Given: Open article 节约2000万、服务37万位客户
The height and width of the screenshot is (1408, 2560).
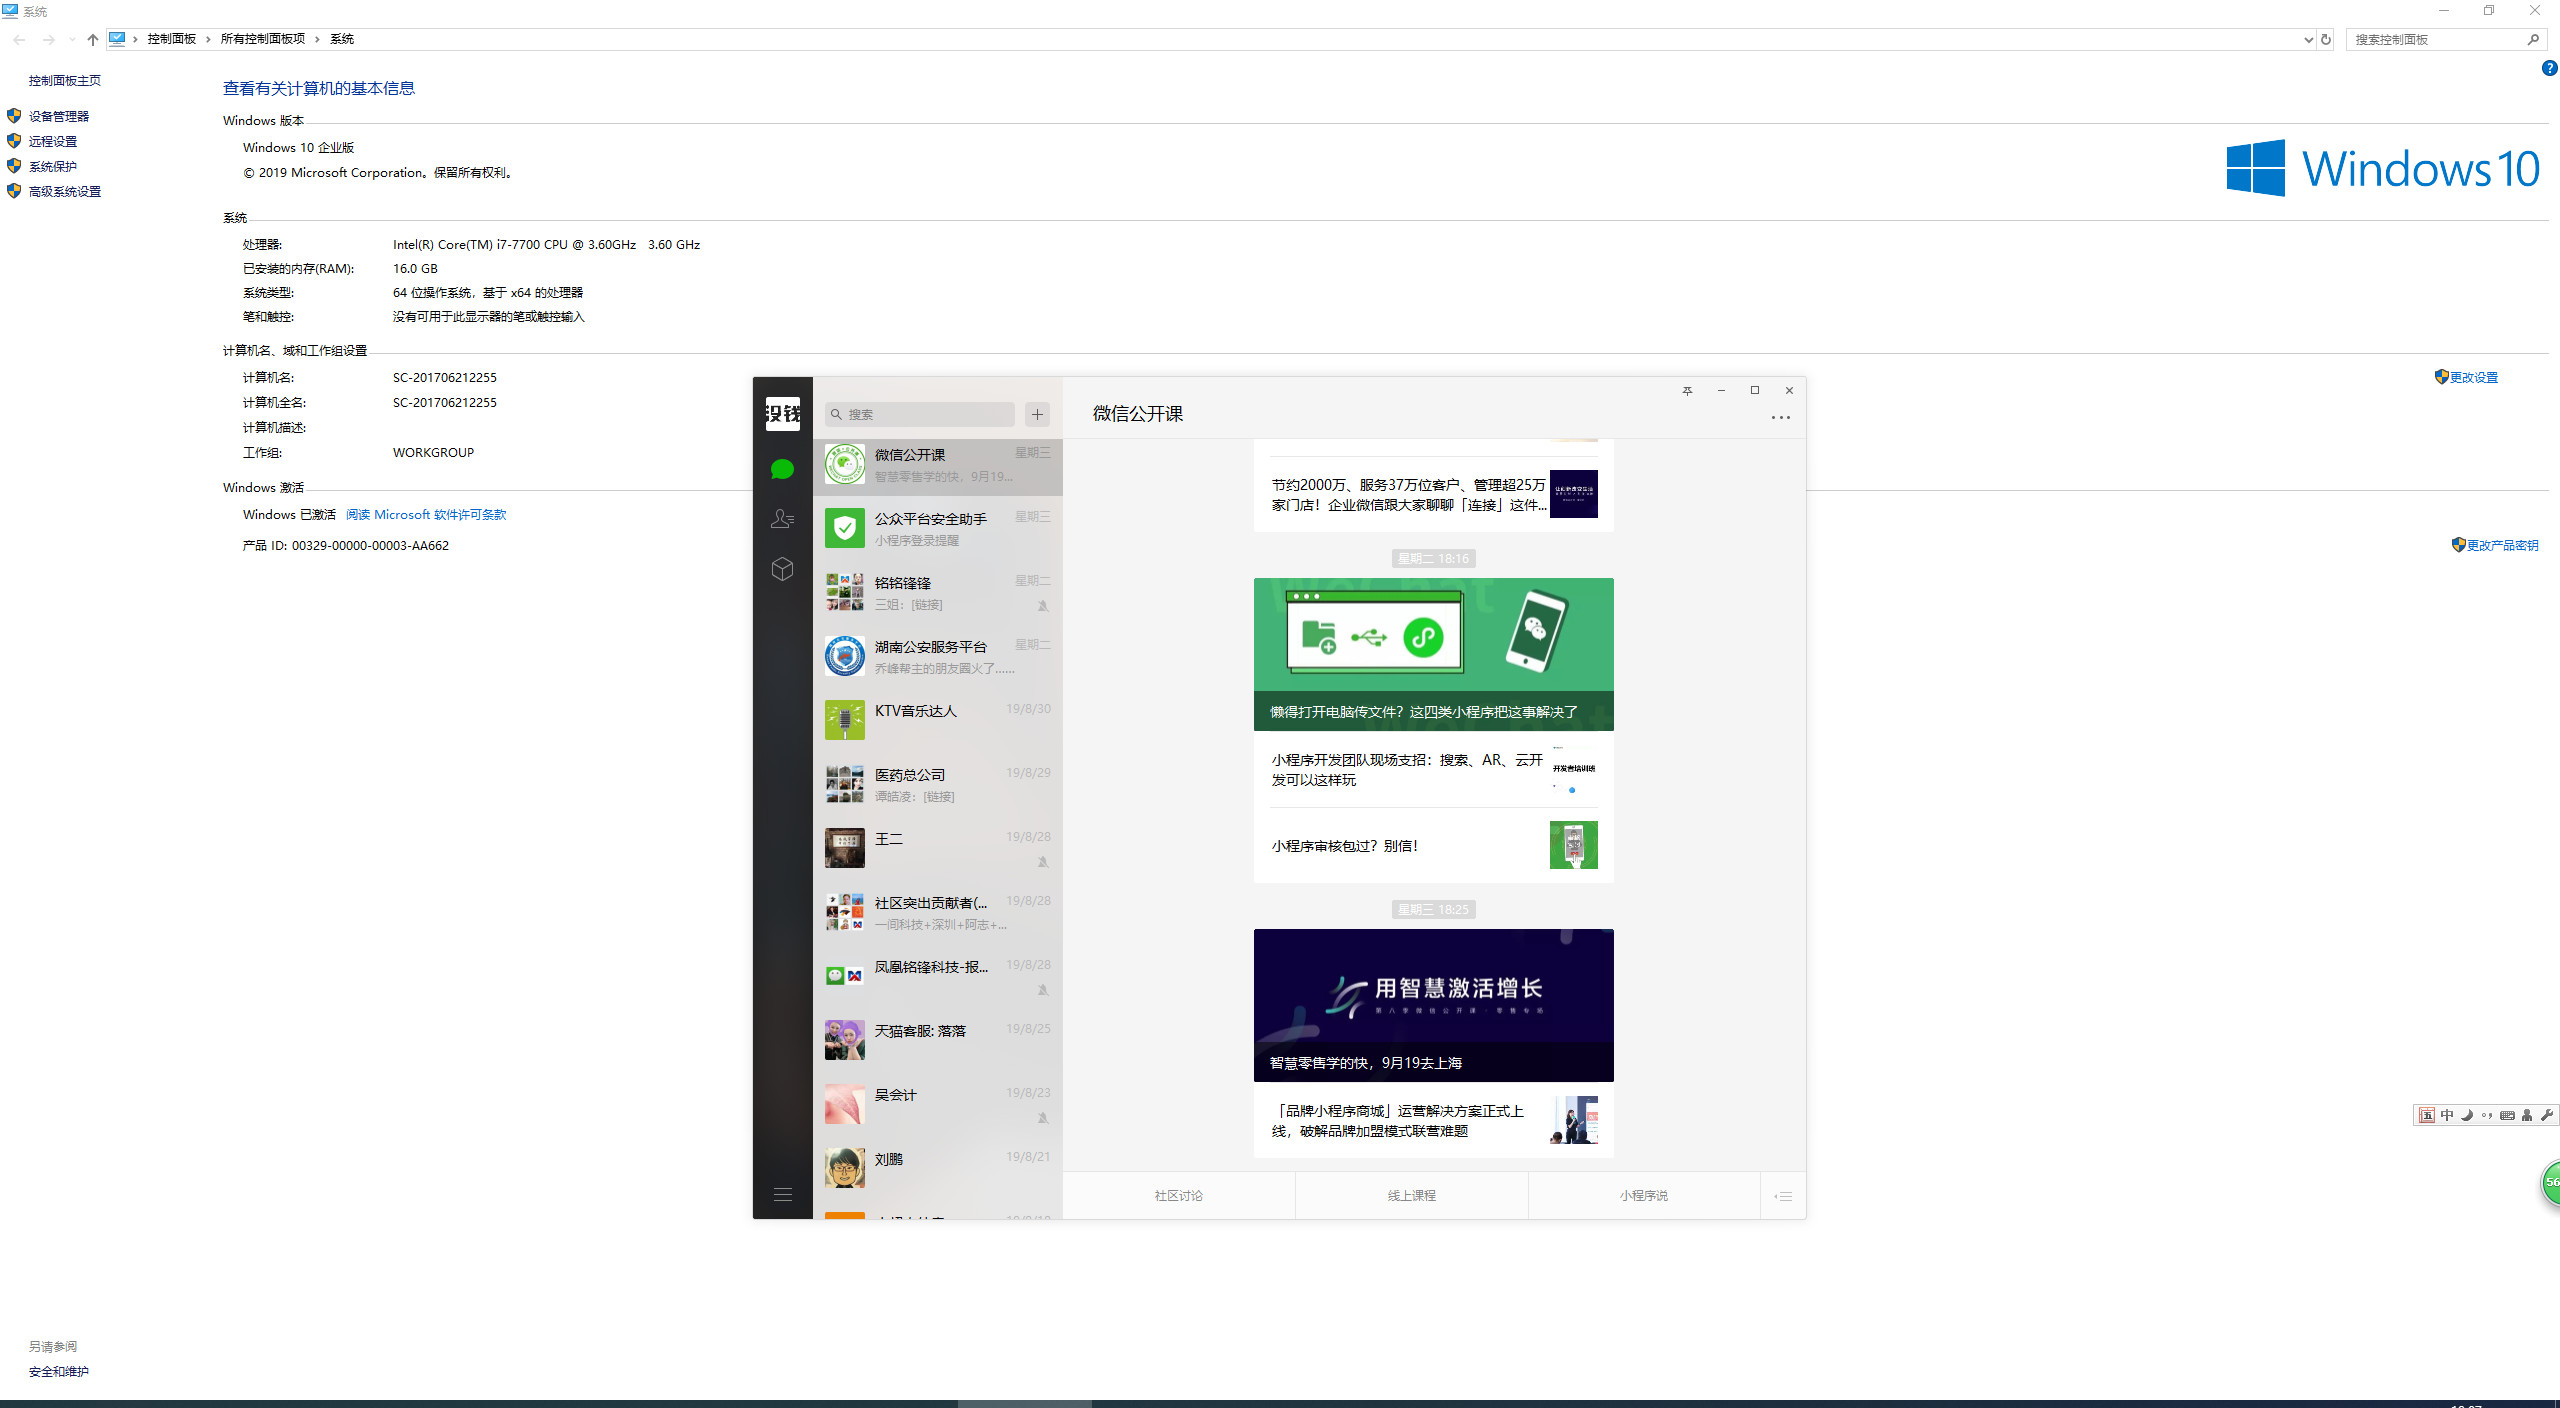Looking at the screenshot, I should pyautogui.click(x=1433, y=494).
